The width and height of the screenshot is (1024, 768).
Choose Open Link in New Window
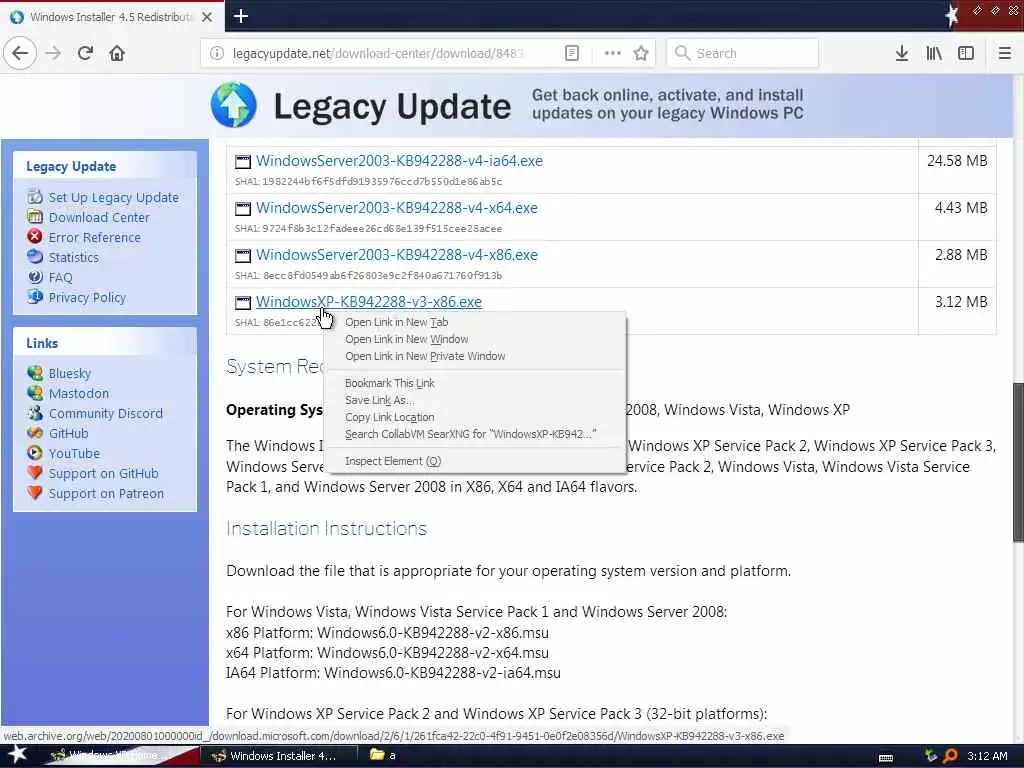[406, 339]
